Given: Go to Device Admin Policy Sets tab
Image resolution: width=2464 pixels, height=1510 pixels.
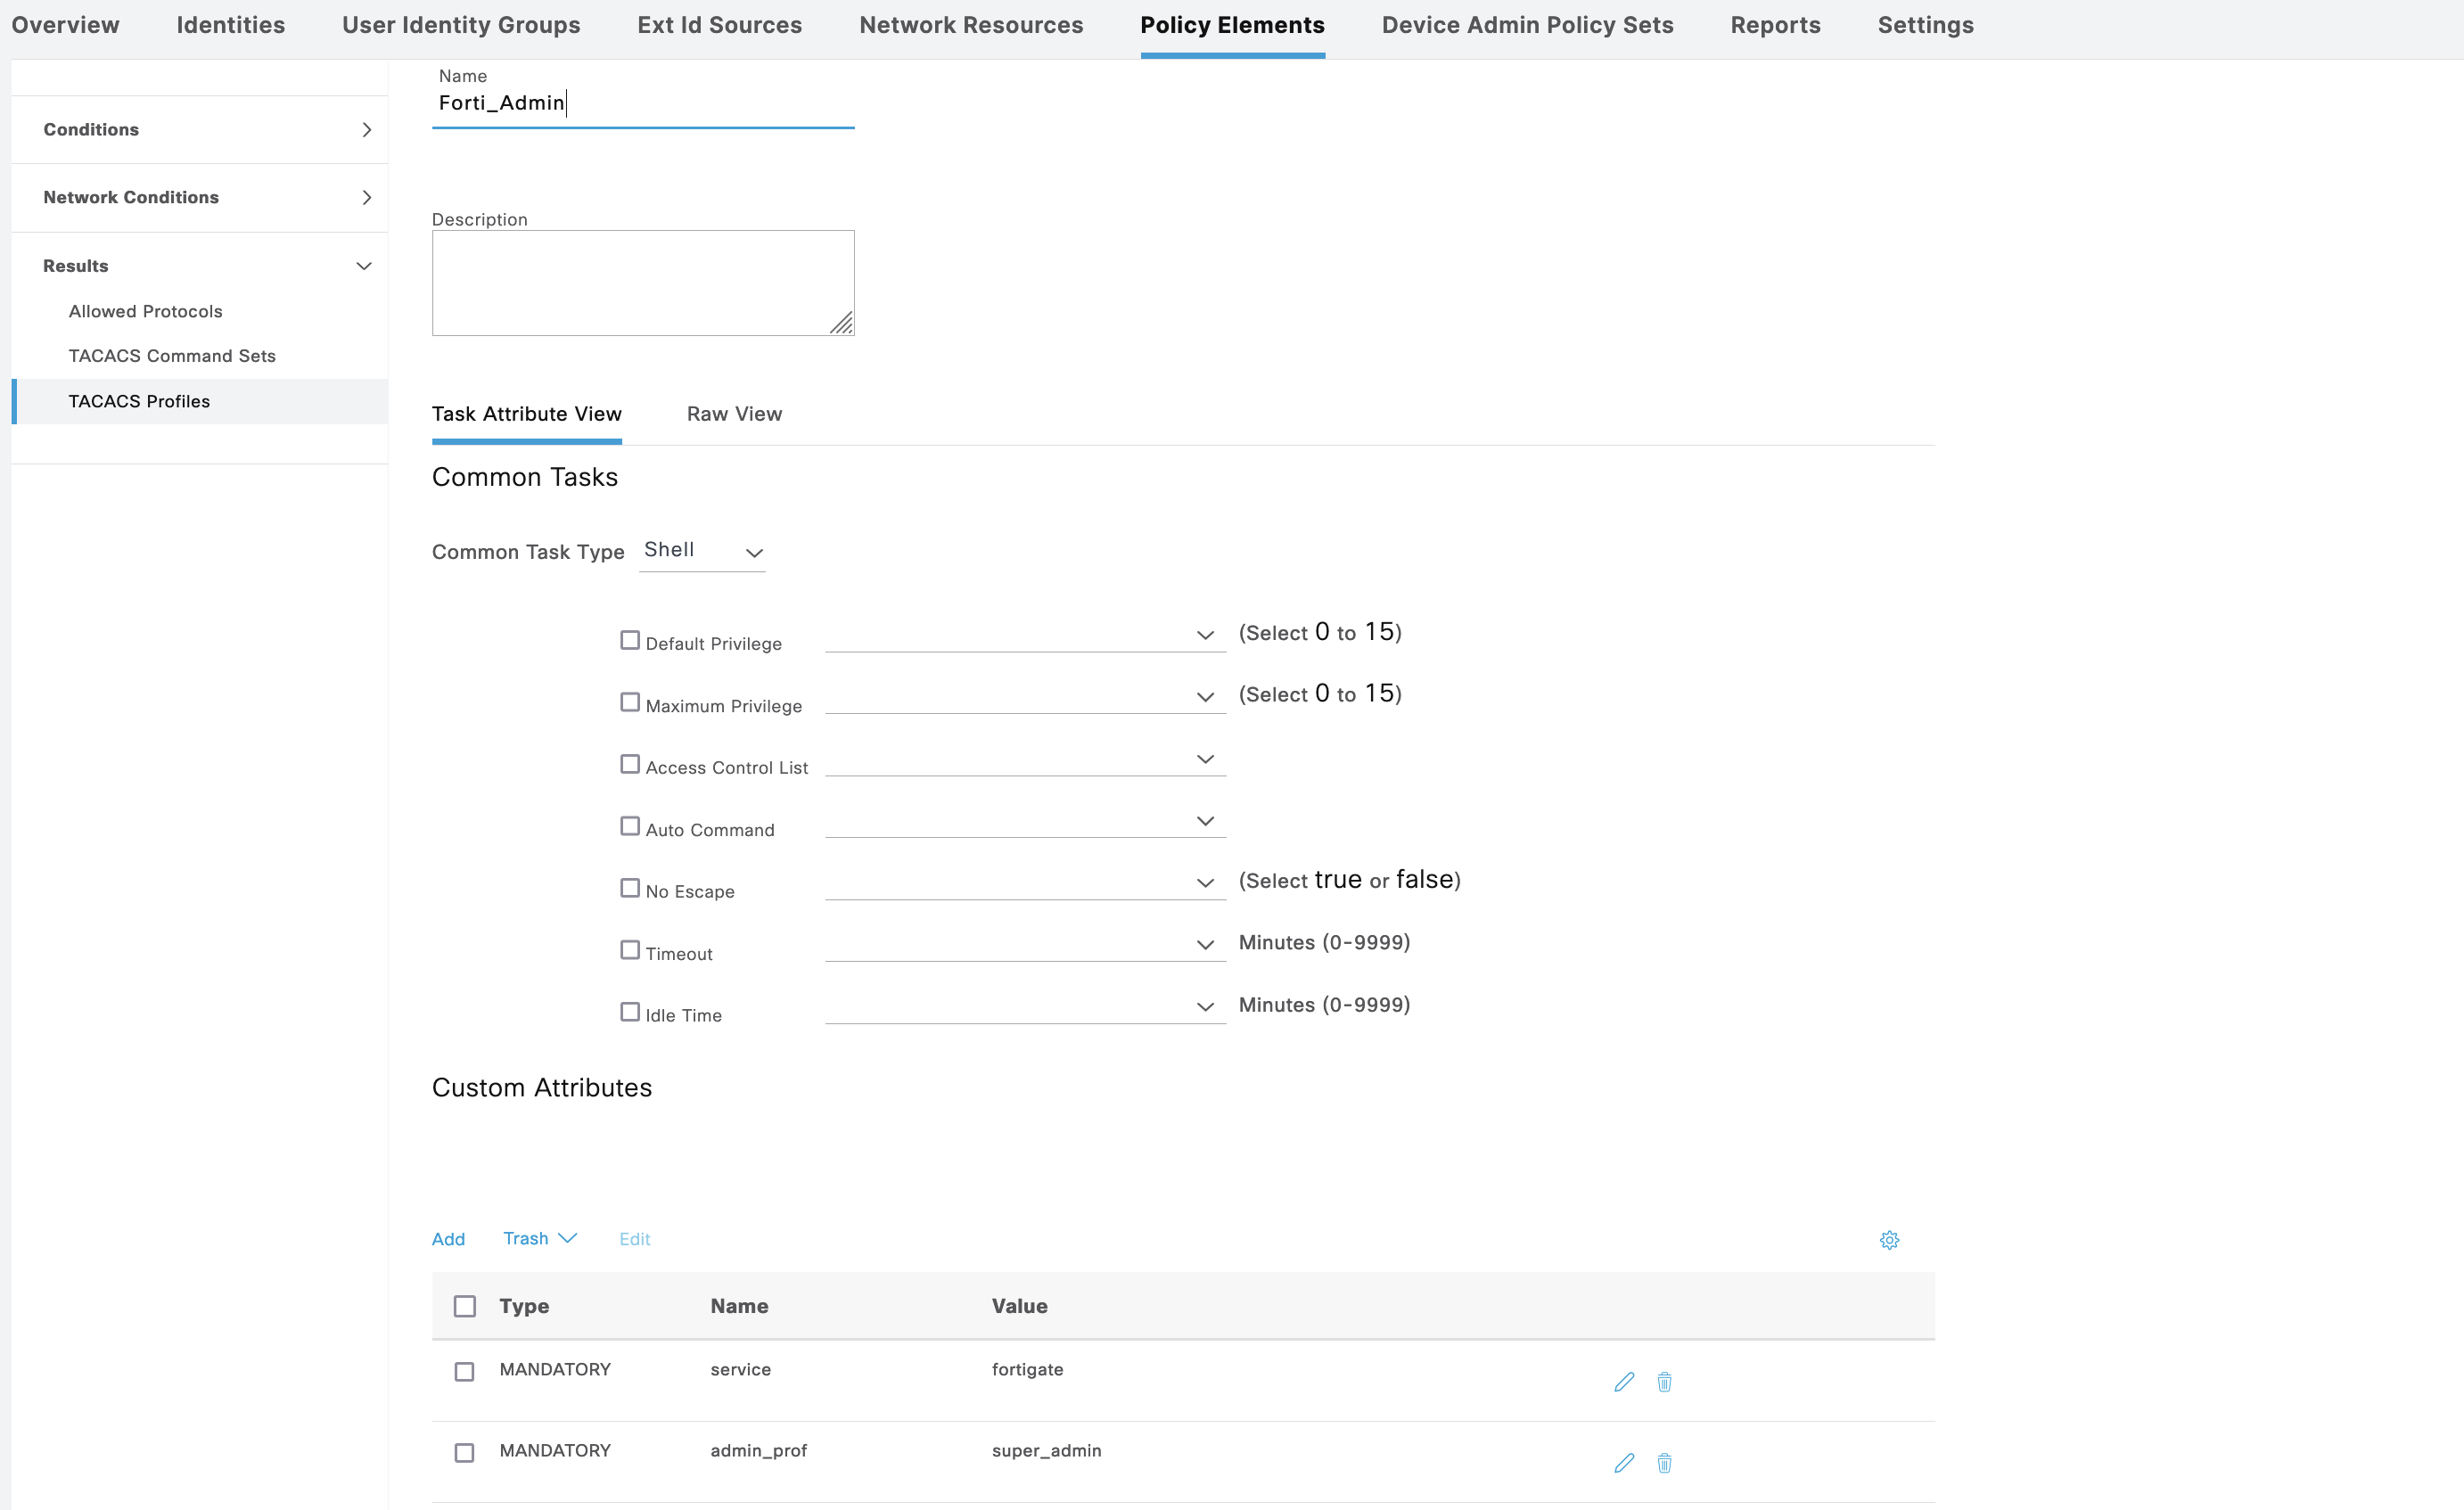Looking at the screenshot, I should click(x=1527, y=25).
